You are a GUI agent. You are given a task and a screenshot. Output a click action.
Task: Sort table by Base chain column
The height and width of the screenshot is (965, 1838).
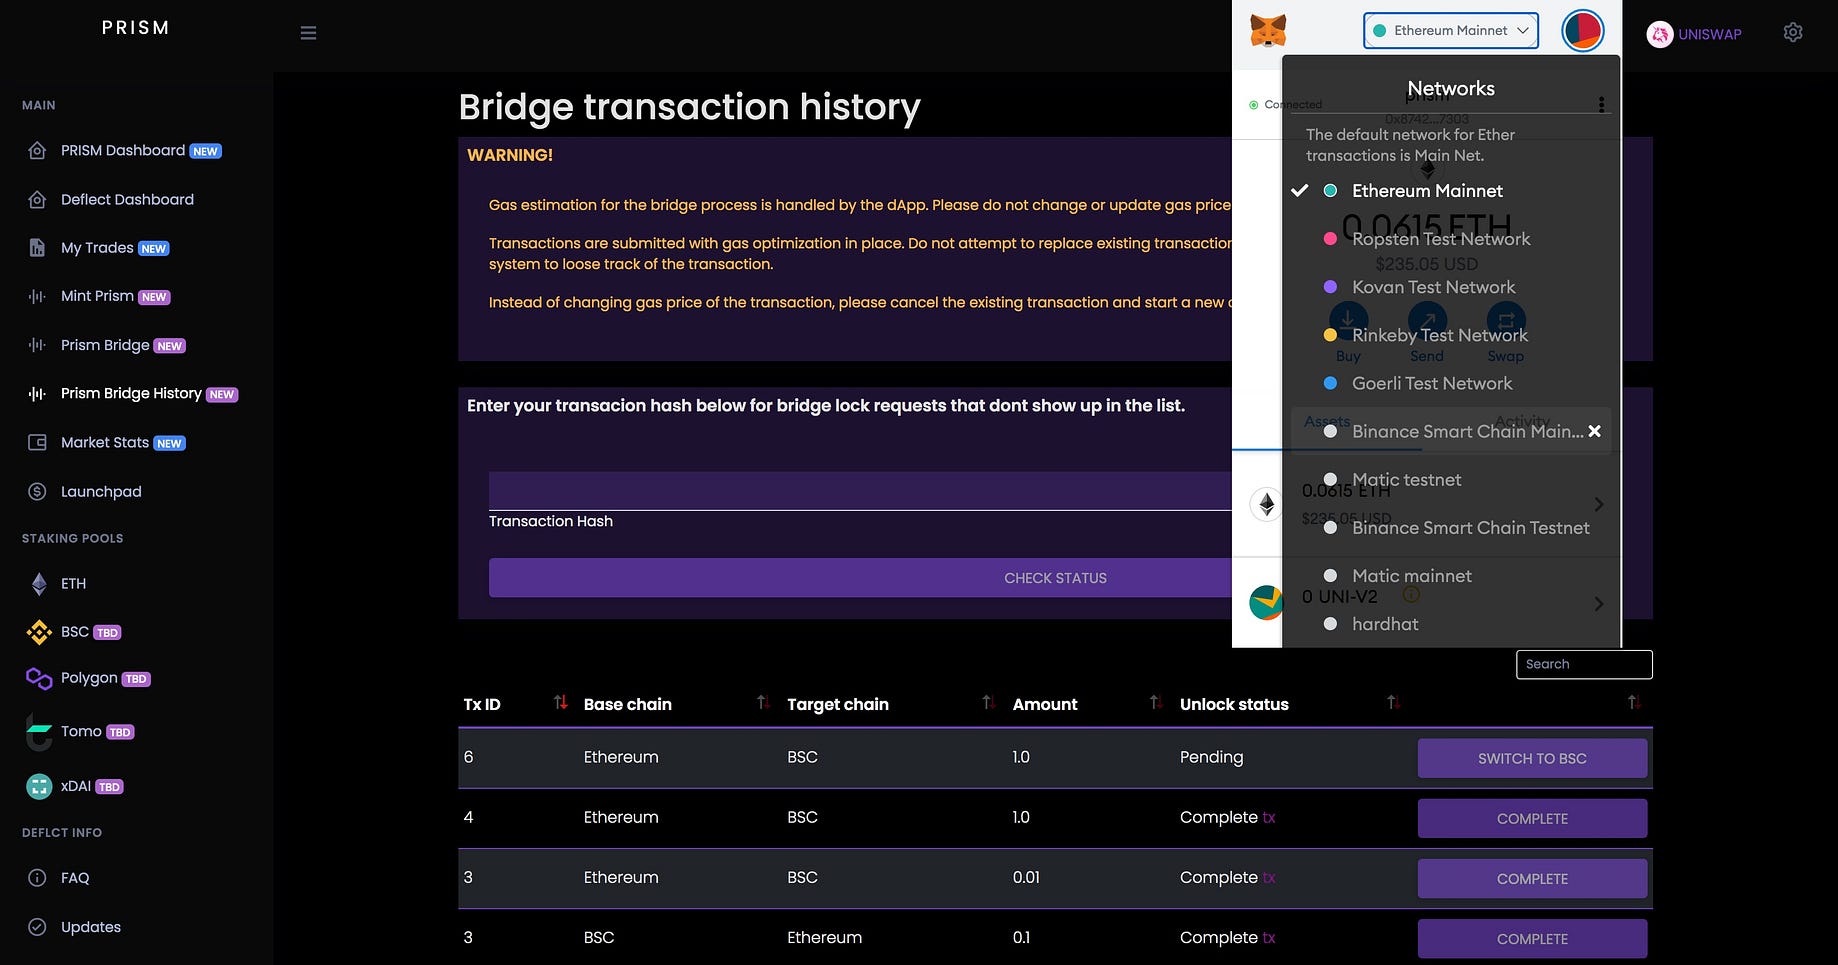tap(763, 703)
